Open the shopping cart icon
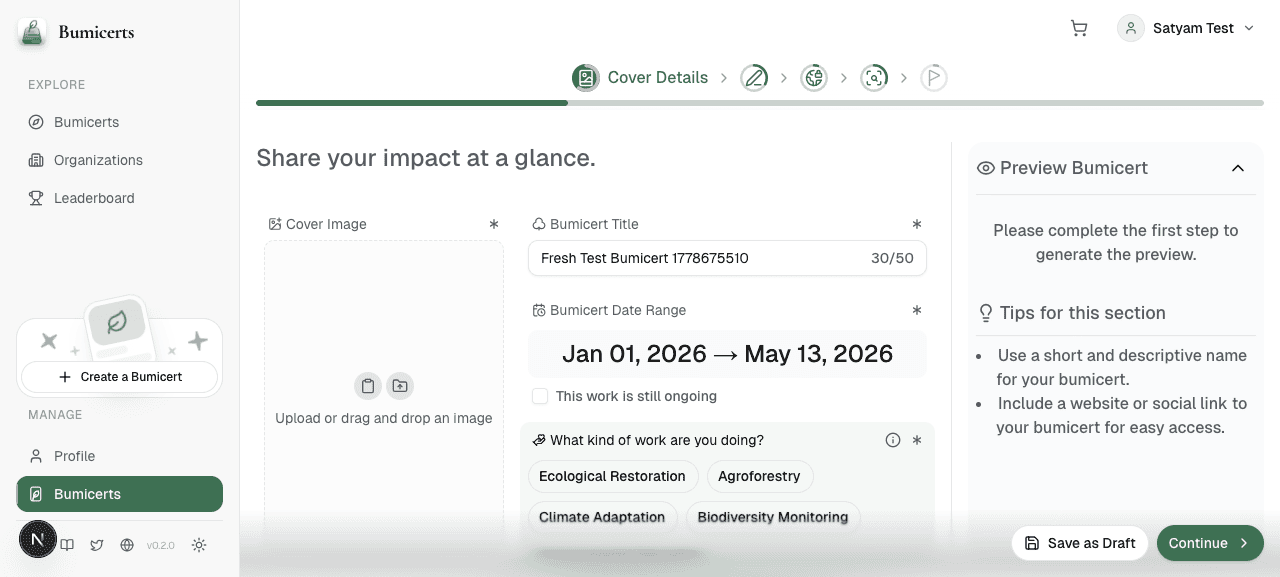1280x577 pixels. coord(1079,28)
